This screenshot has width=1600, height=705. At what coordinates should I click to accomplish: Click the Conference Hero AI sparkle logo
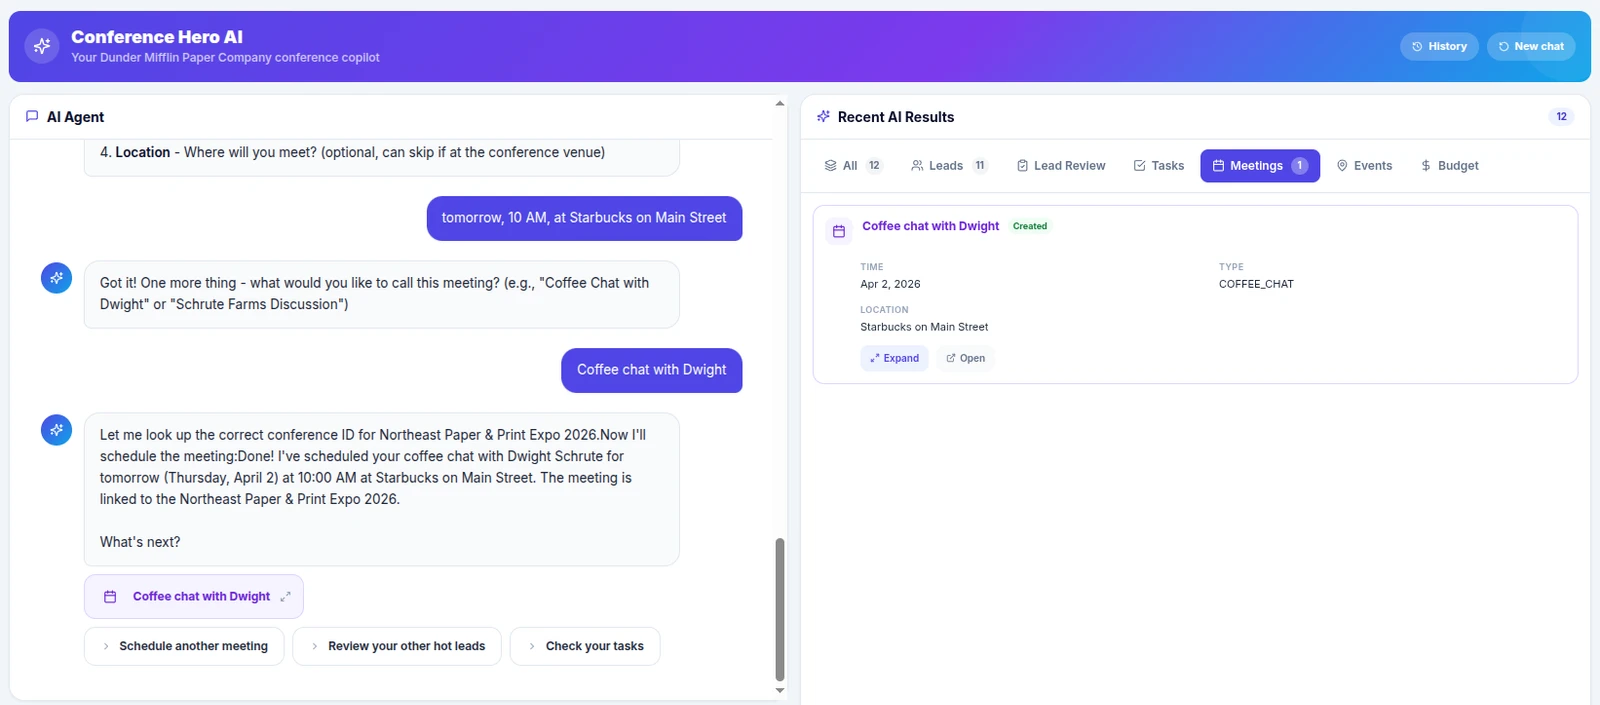[42, 46]
